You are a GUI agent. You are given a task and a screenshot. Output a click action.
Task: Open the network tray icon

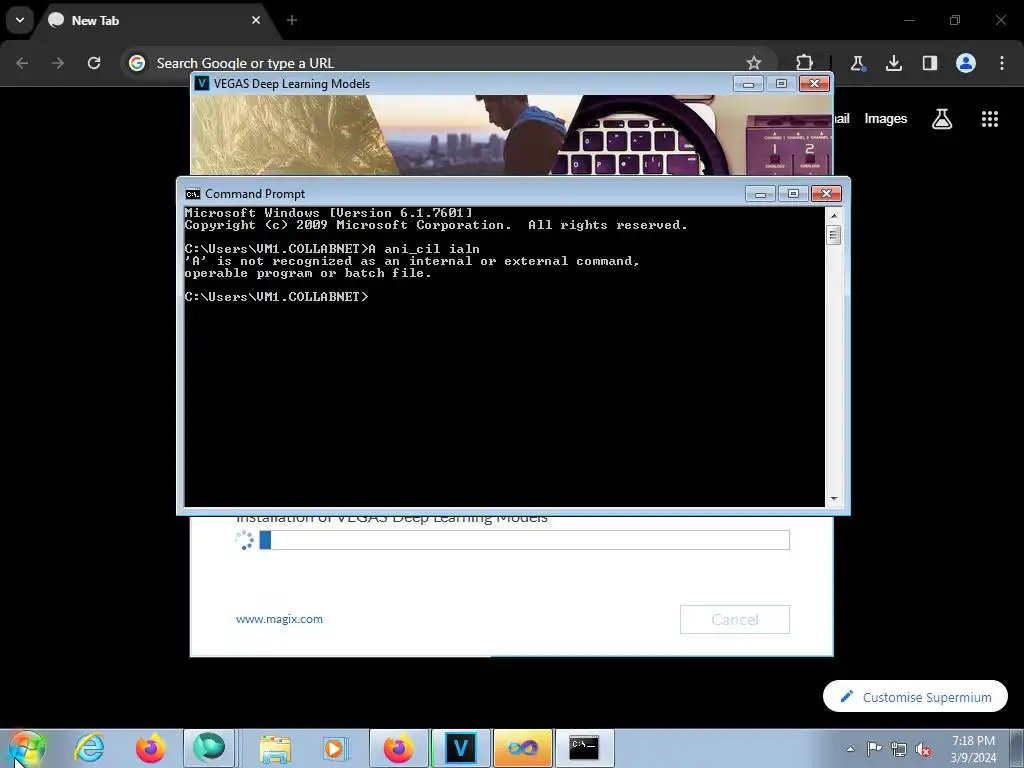coord(899,749)
